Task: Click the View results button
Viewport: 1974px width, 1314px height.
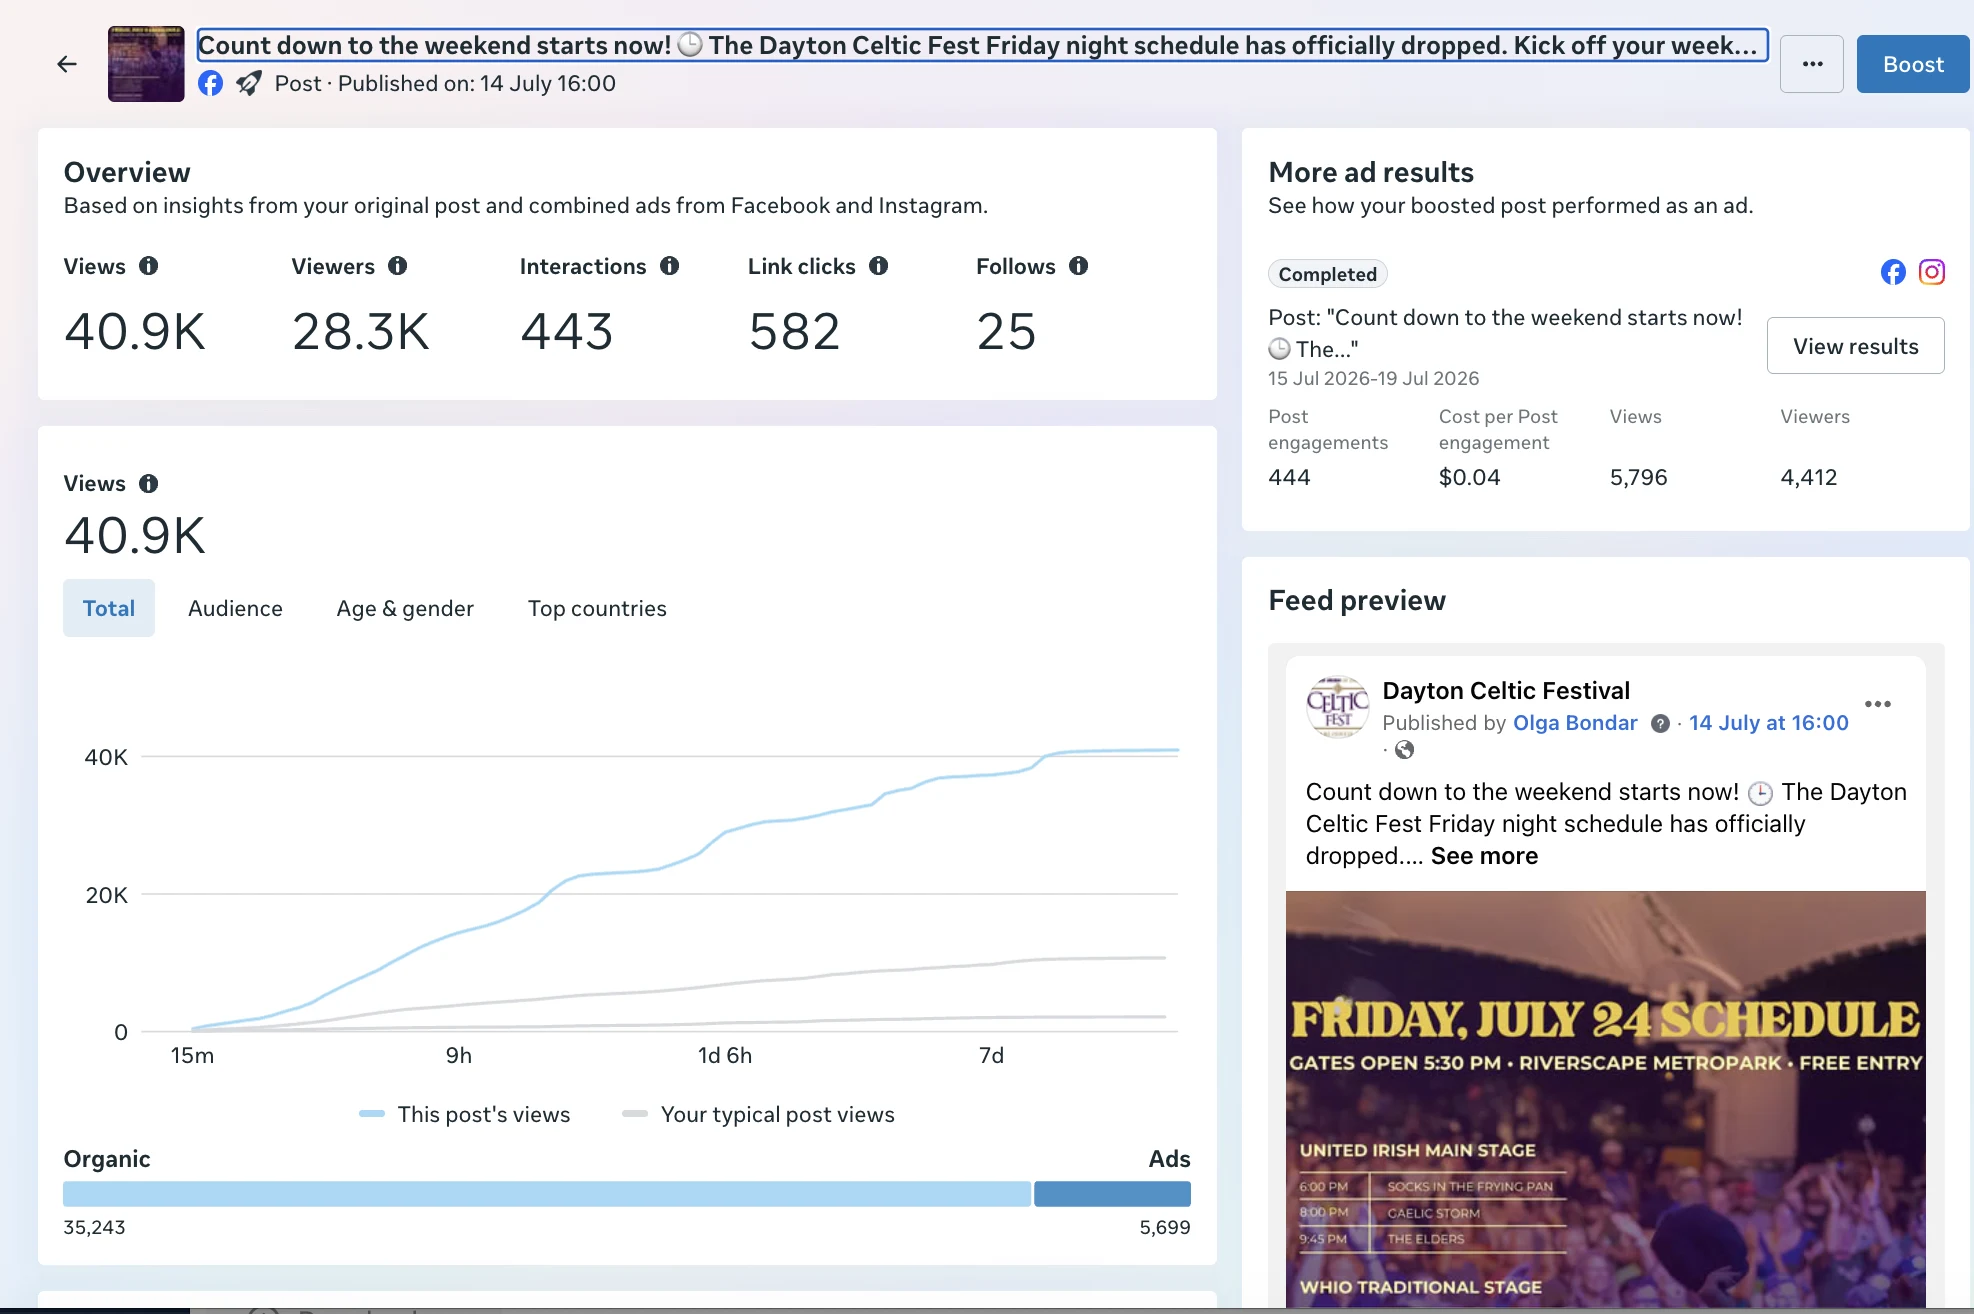Action: click(1855, 346)
